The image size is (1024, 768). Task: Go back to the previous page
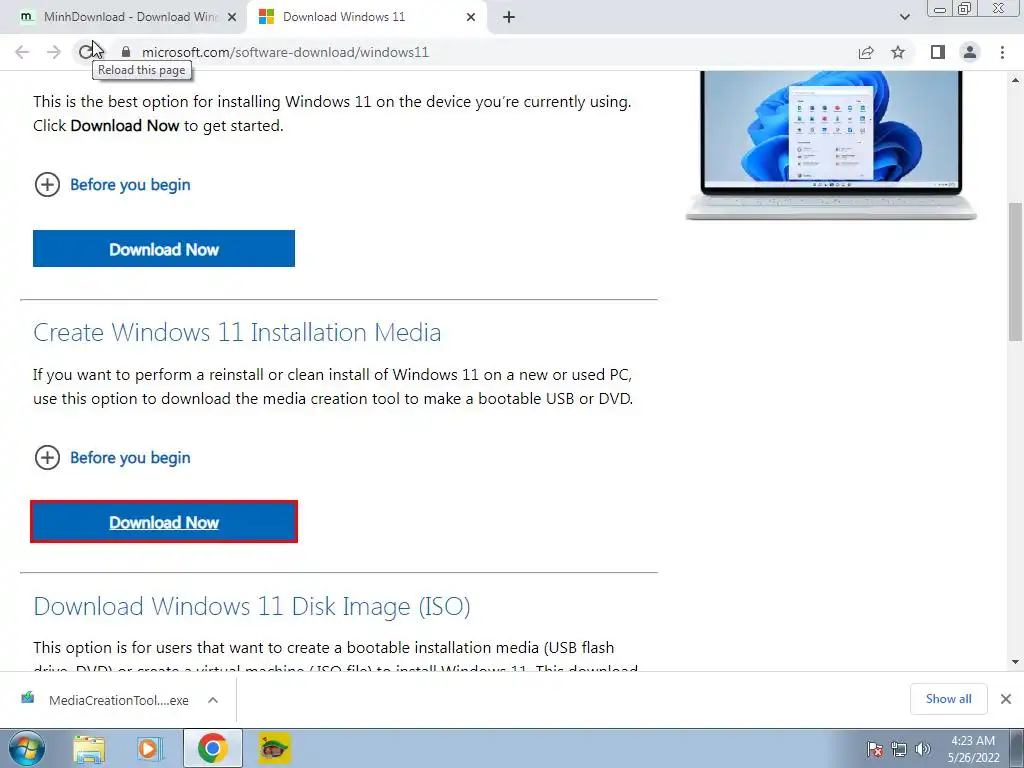(x=22, y=52)
